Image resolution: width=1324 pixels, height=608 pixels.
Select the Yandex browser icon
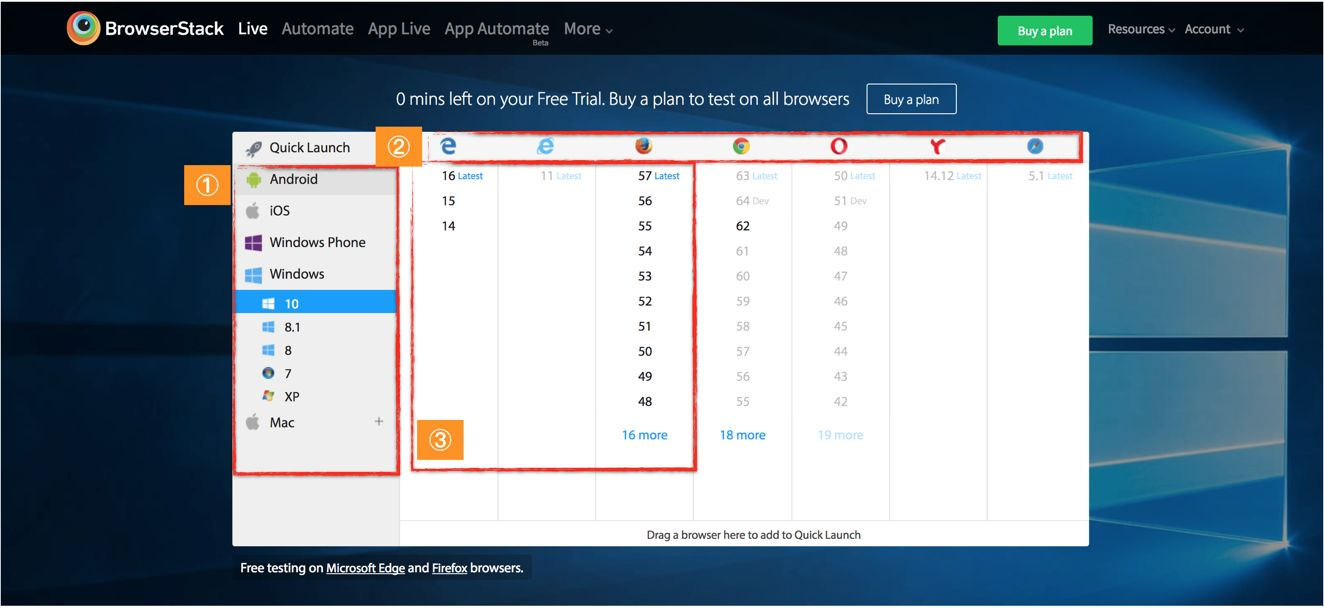[x=937, y=146]
